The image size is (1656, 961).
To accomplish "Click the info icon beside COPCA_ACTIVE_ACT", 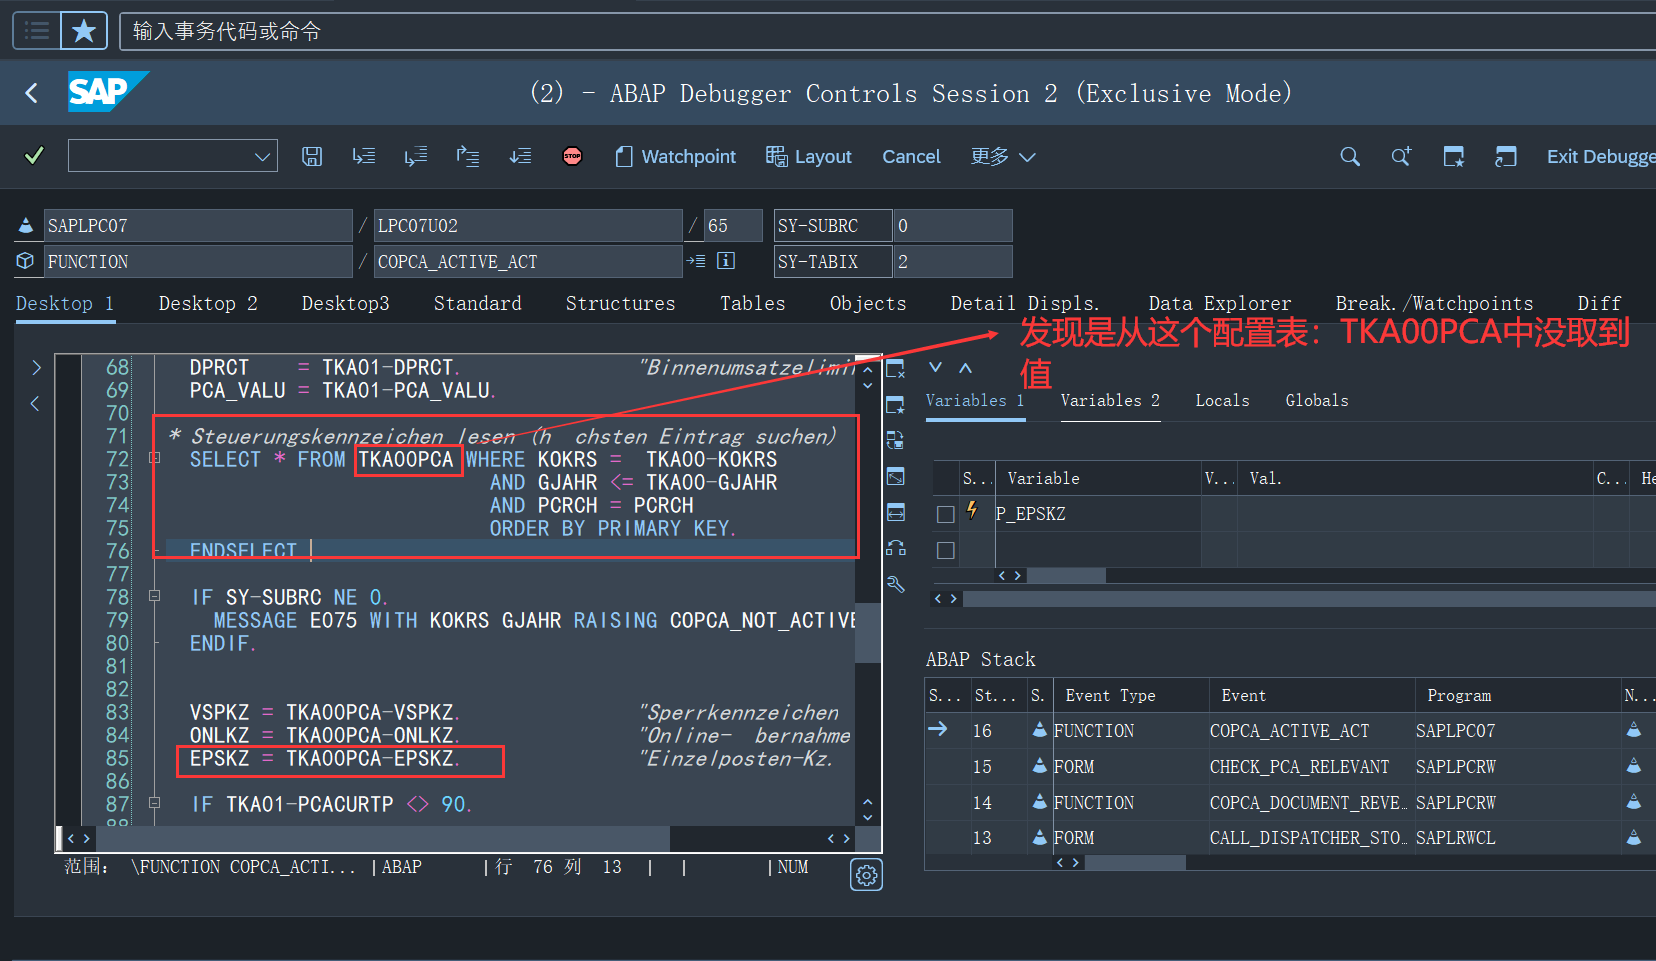I will [726, 261].
